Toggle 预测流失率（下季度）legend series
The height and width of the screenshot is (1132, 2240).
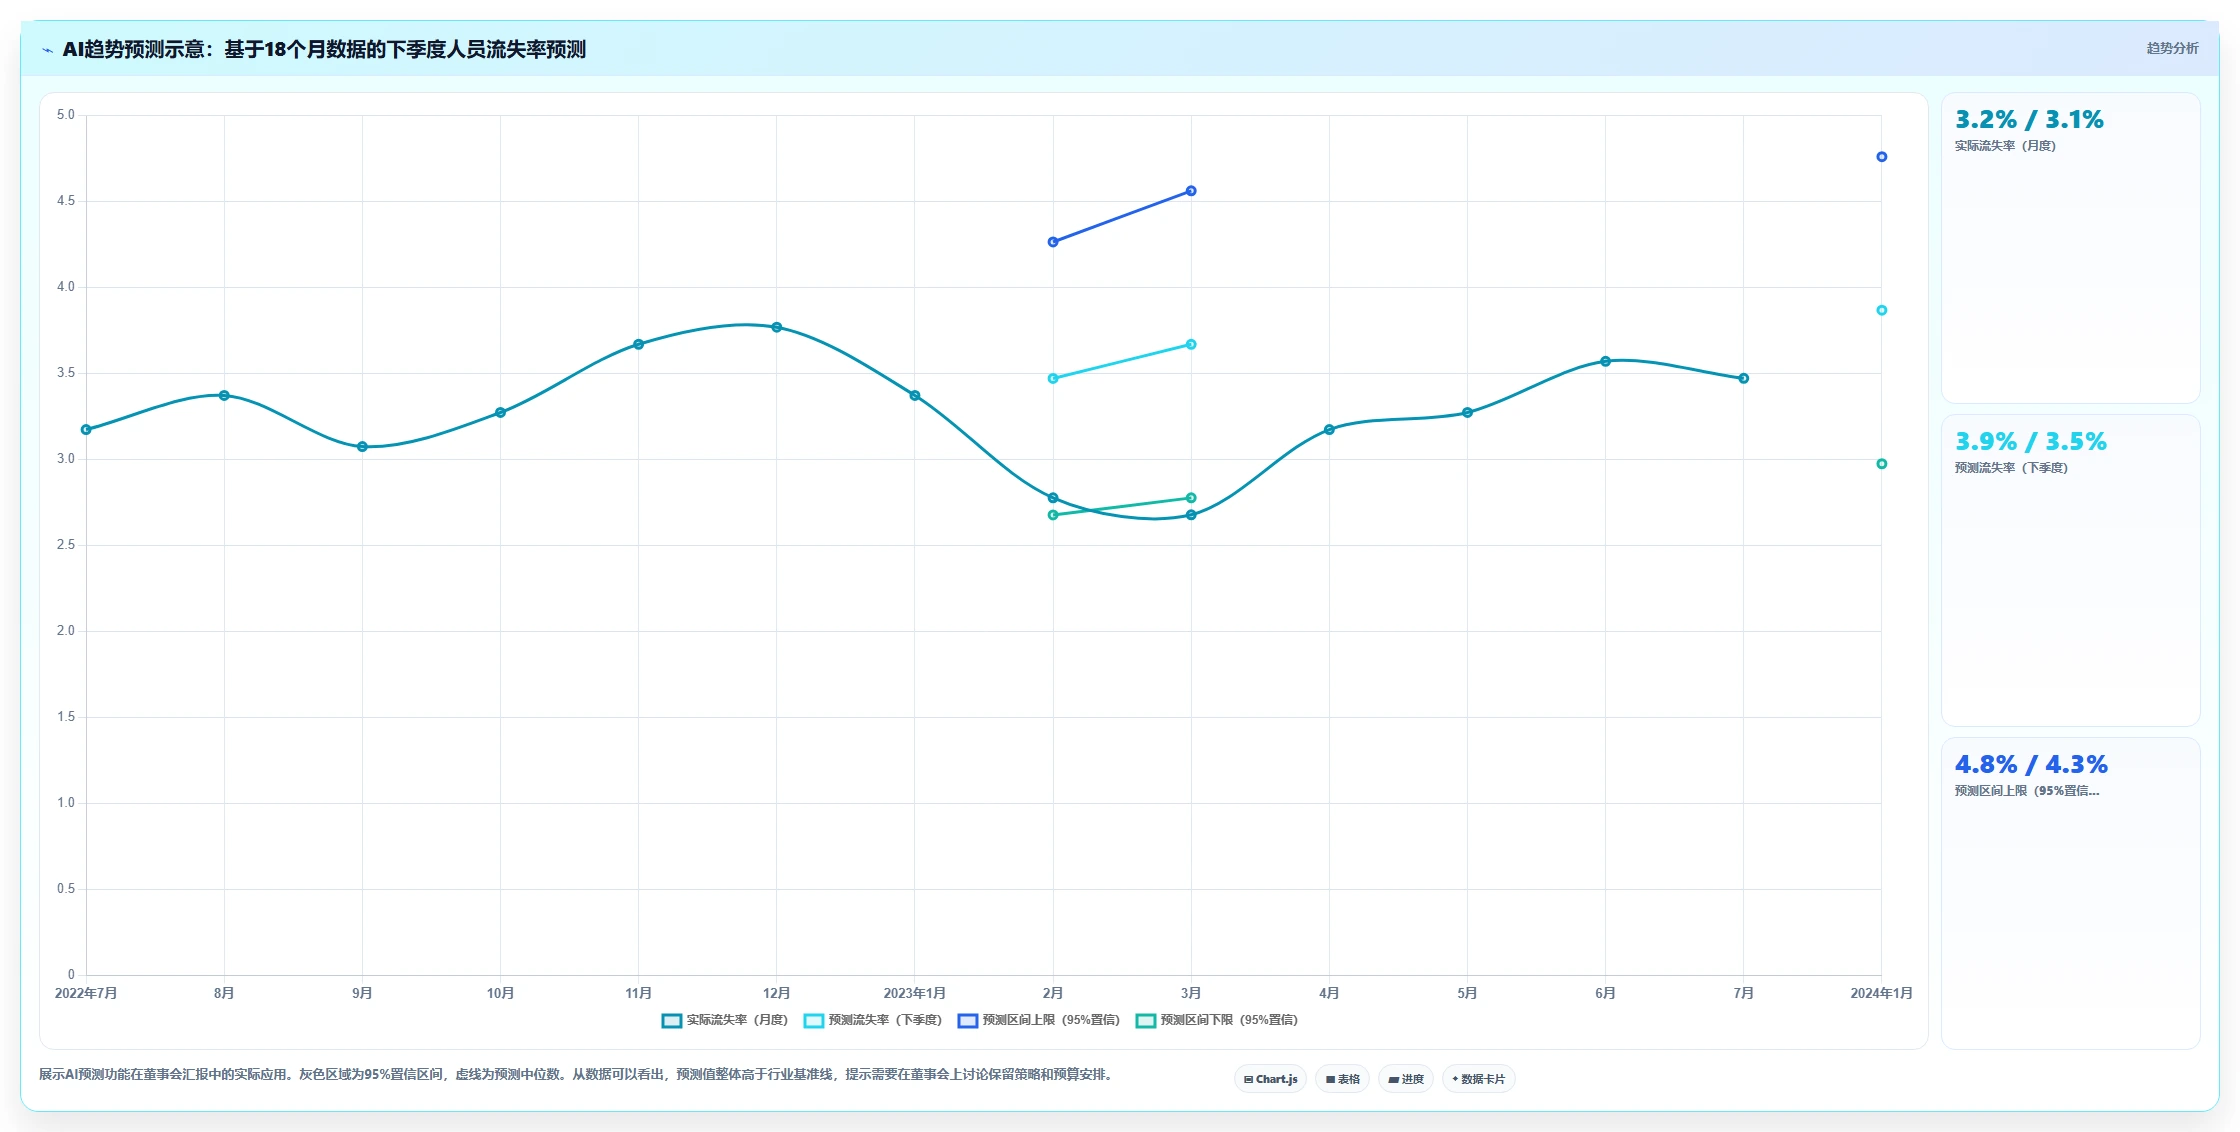pyautogui.click(x=873, y=1020)
